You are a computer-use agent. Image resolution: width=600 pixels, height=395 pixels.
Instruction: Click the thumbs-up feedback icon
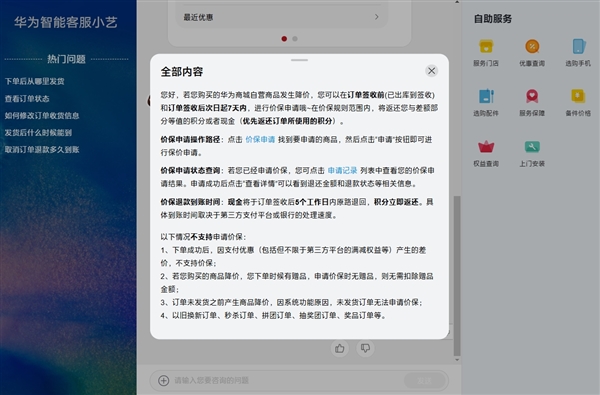tap(339, 348)
